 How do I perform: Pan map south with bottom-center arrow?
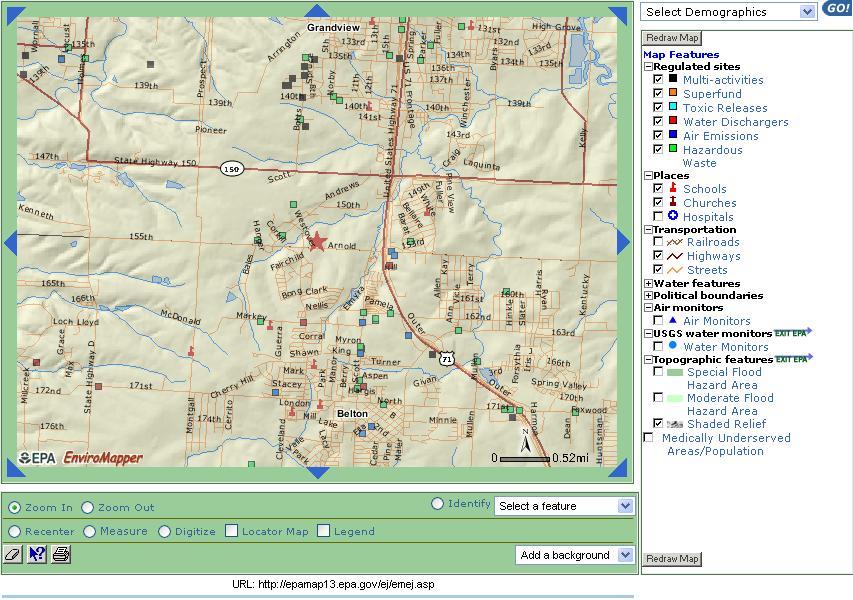[x=316, y=473]
